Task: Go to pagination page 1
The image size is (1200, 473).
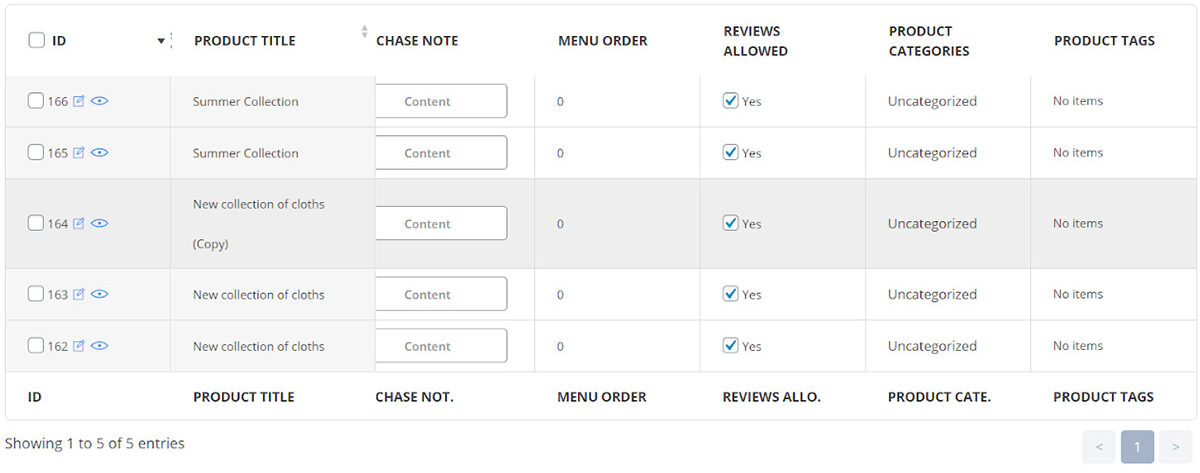Action: [x=1137, y=446]
